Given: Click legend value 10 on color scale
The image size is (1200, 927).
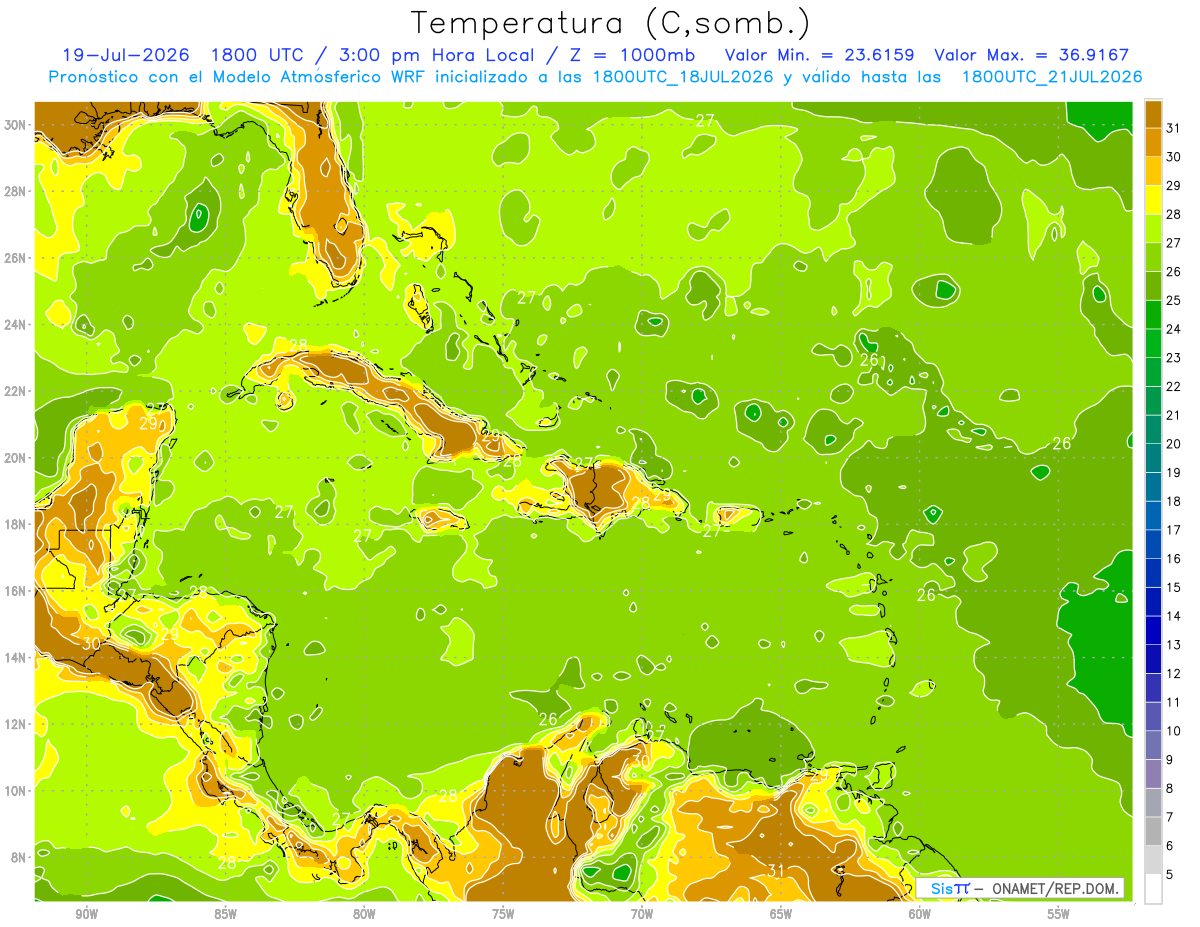Looking at the screenshot, I should coord(1174,731).
